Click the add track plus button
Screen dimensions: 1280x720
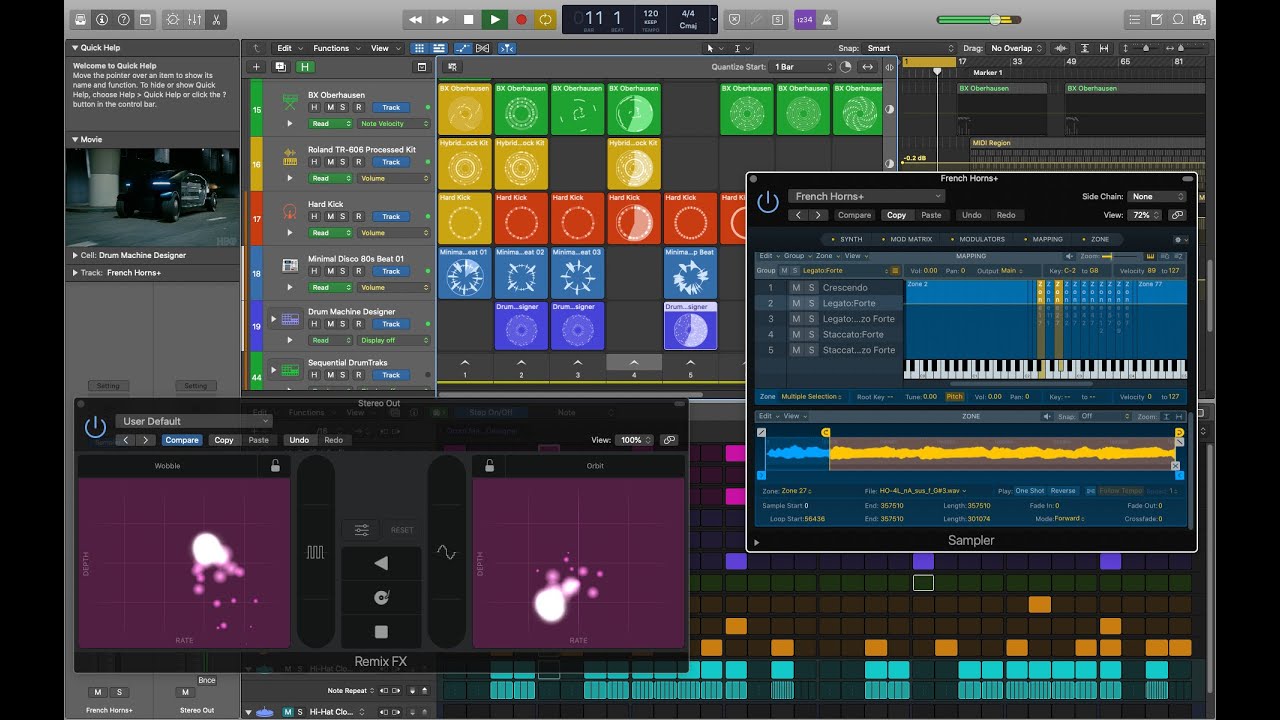tap(256, 67)
